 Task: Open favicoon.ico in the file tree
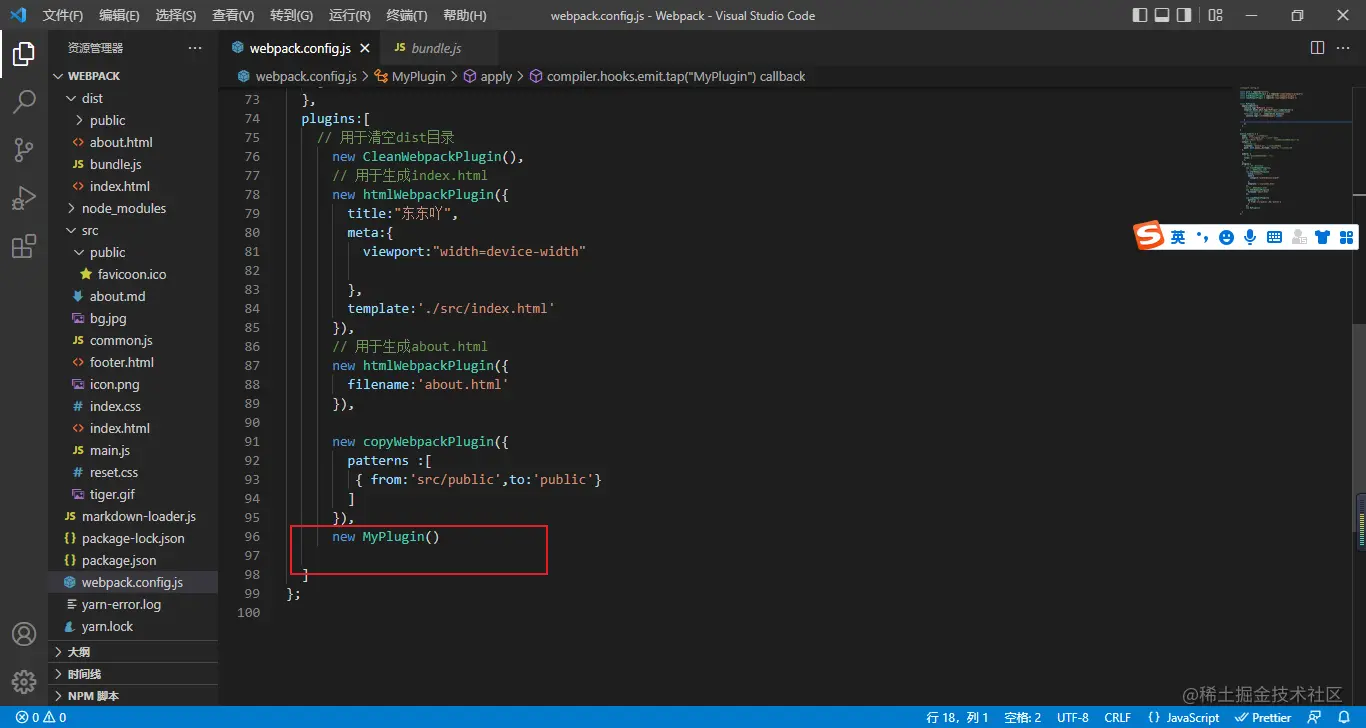pos(133,274)
